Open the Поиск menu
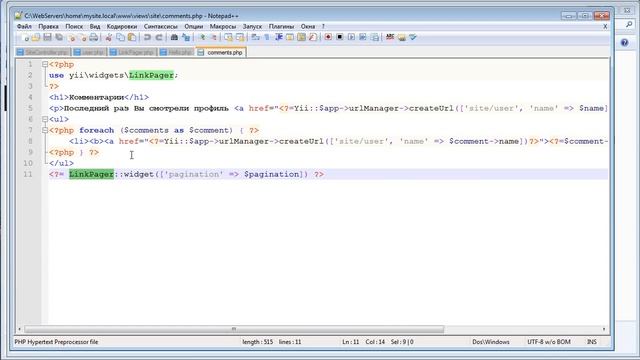This screenshot has width=640, height=360. (x=74, y=27)
